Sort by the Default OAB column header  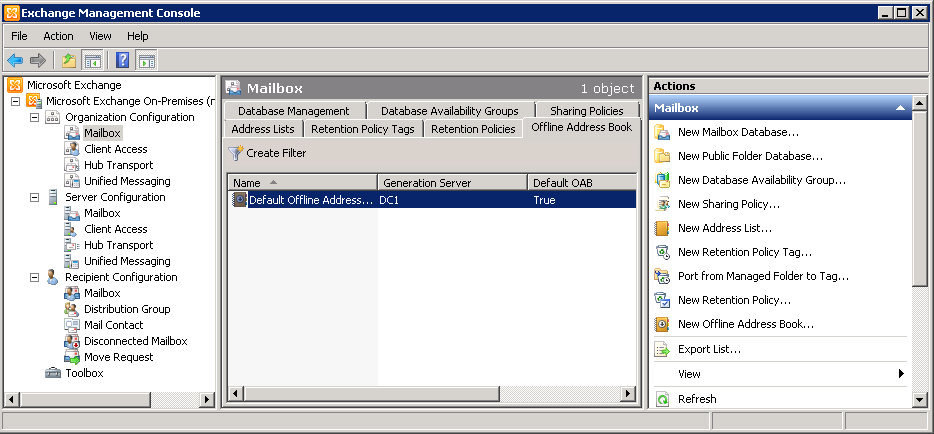click(x=581, y=183)
